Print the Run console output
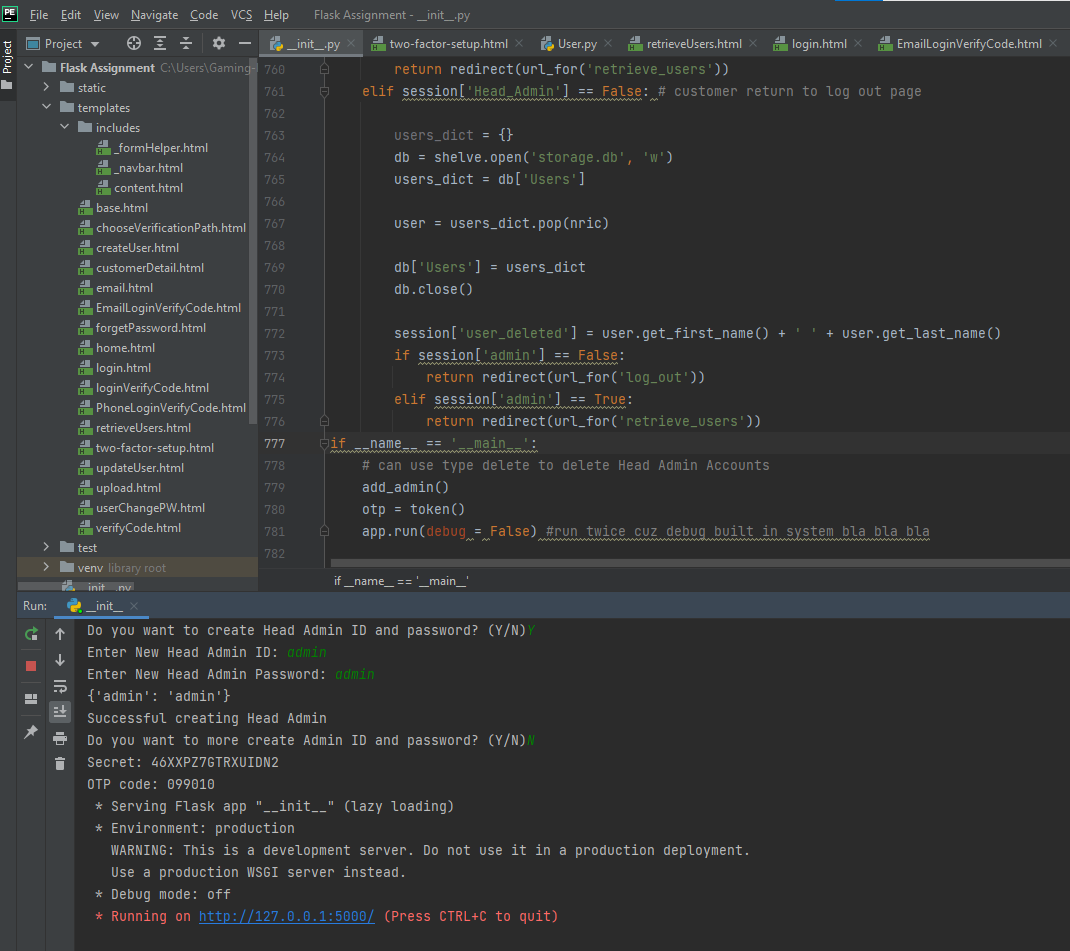The image size is (1070, 951). (60, 738)
